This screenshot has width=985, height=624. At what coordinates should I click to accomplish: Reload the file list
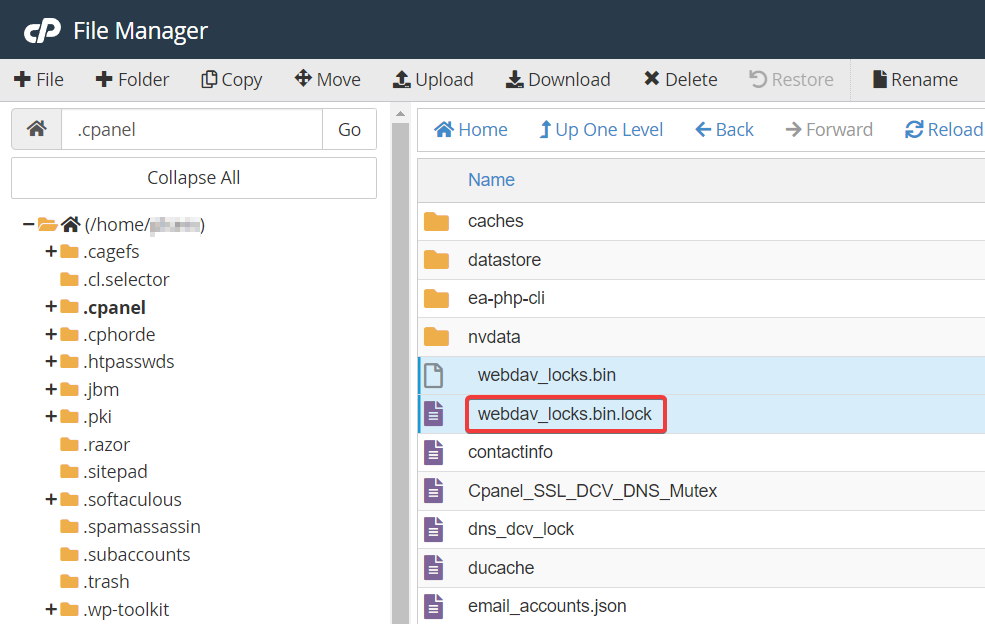pos(944,129)
